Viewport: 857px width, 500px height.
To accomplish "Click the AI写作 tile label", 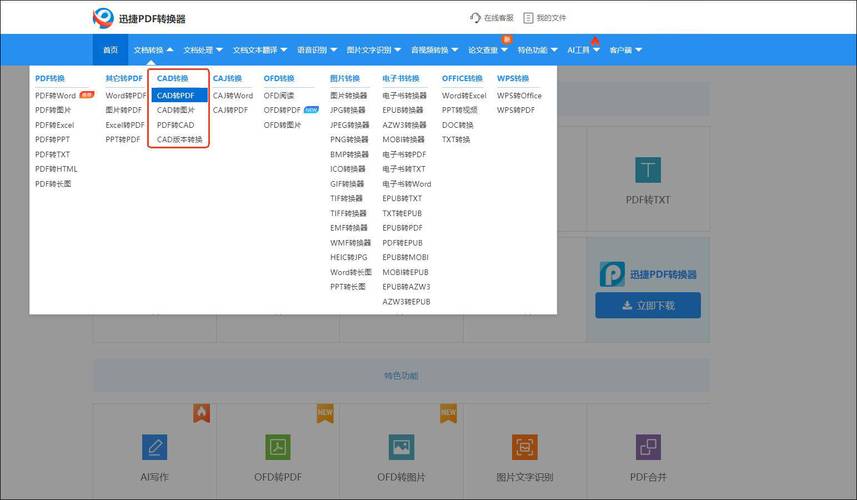I will 155,477.
